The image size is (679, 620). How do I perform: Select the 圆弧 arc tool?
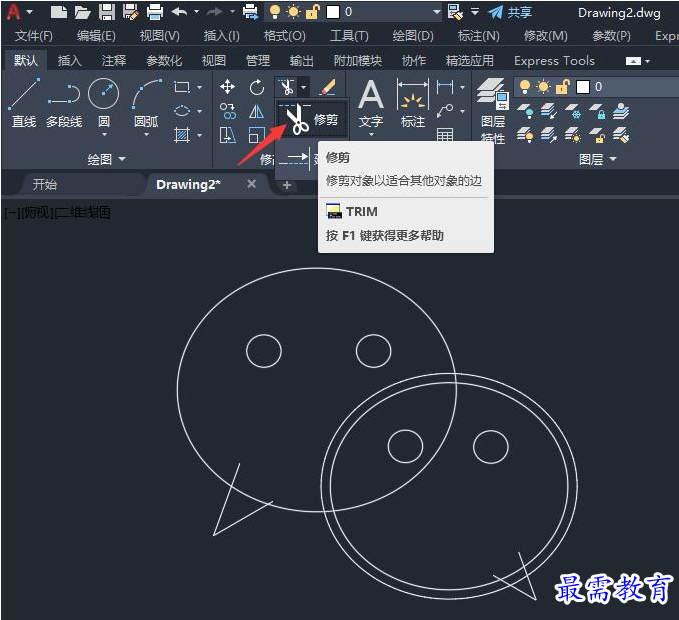147,103
